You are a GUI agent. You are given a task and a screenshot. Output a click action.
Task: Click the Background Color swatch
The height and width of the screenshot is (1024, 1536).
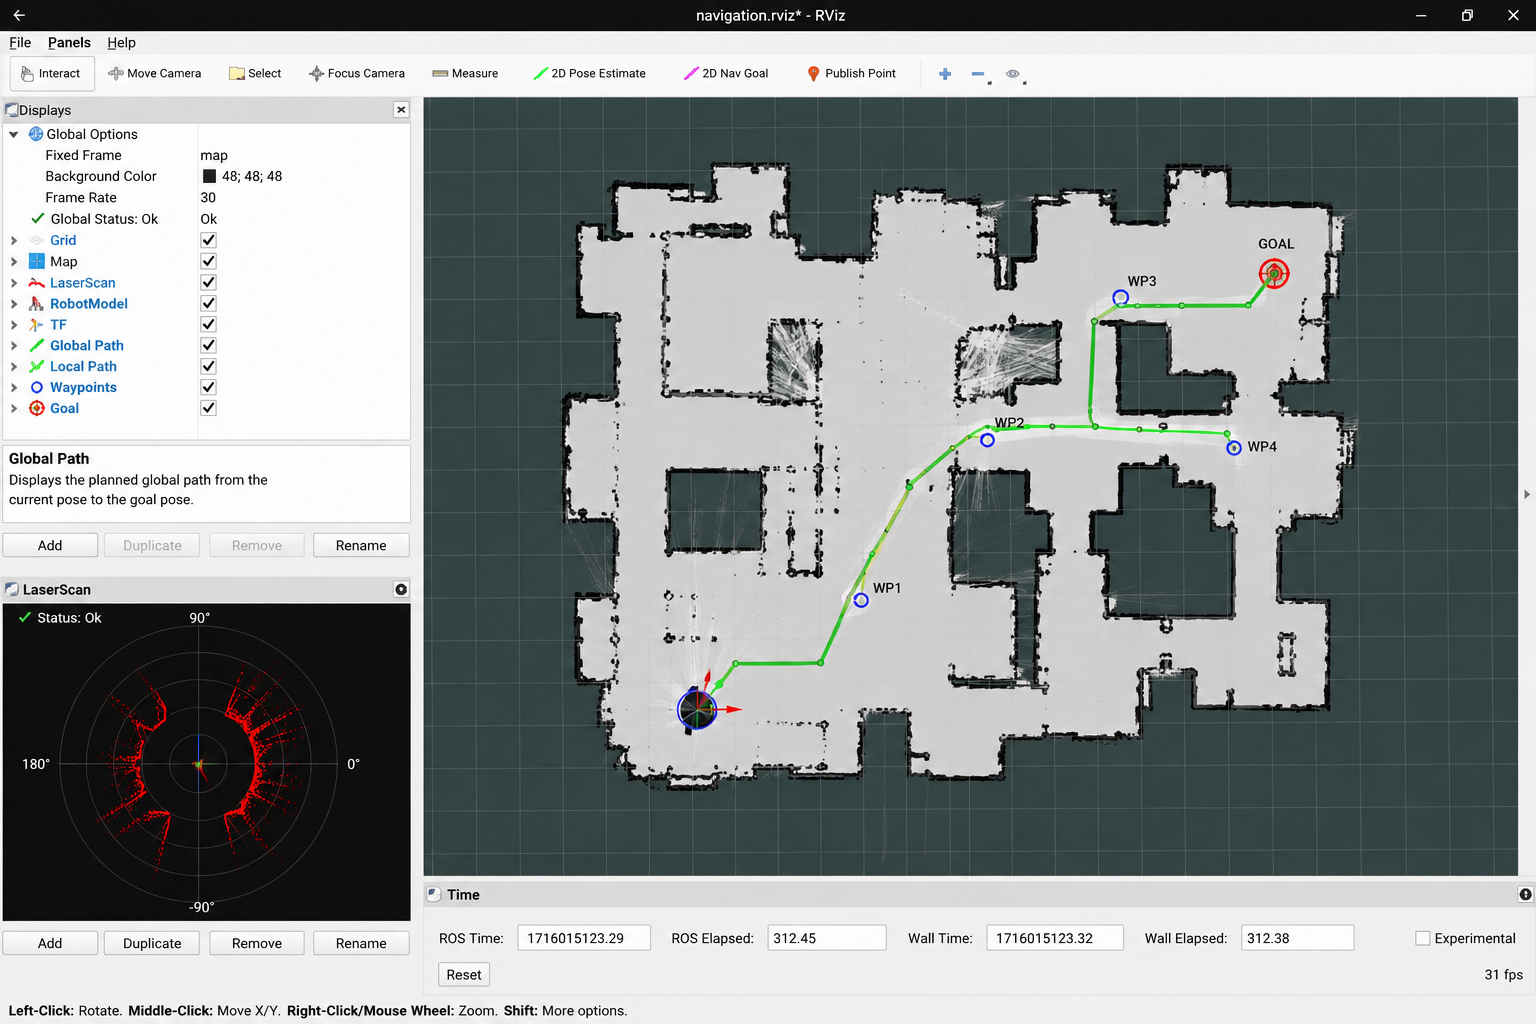(209, 176)
